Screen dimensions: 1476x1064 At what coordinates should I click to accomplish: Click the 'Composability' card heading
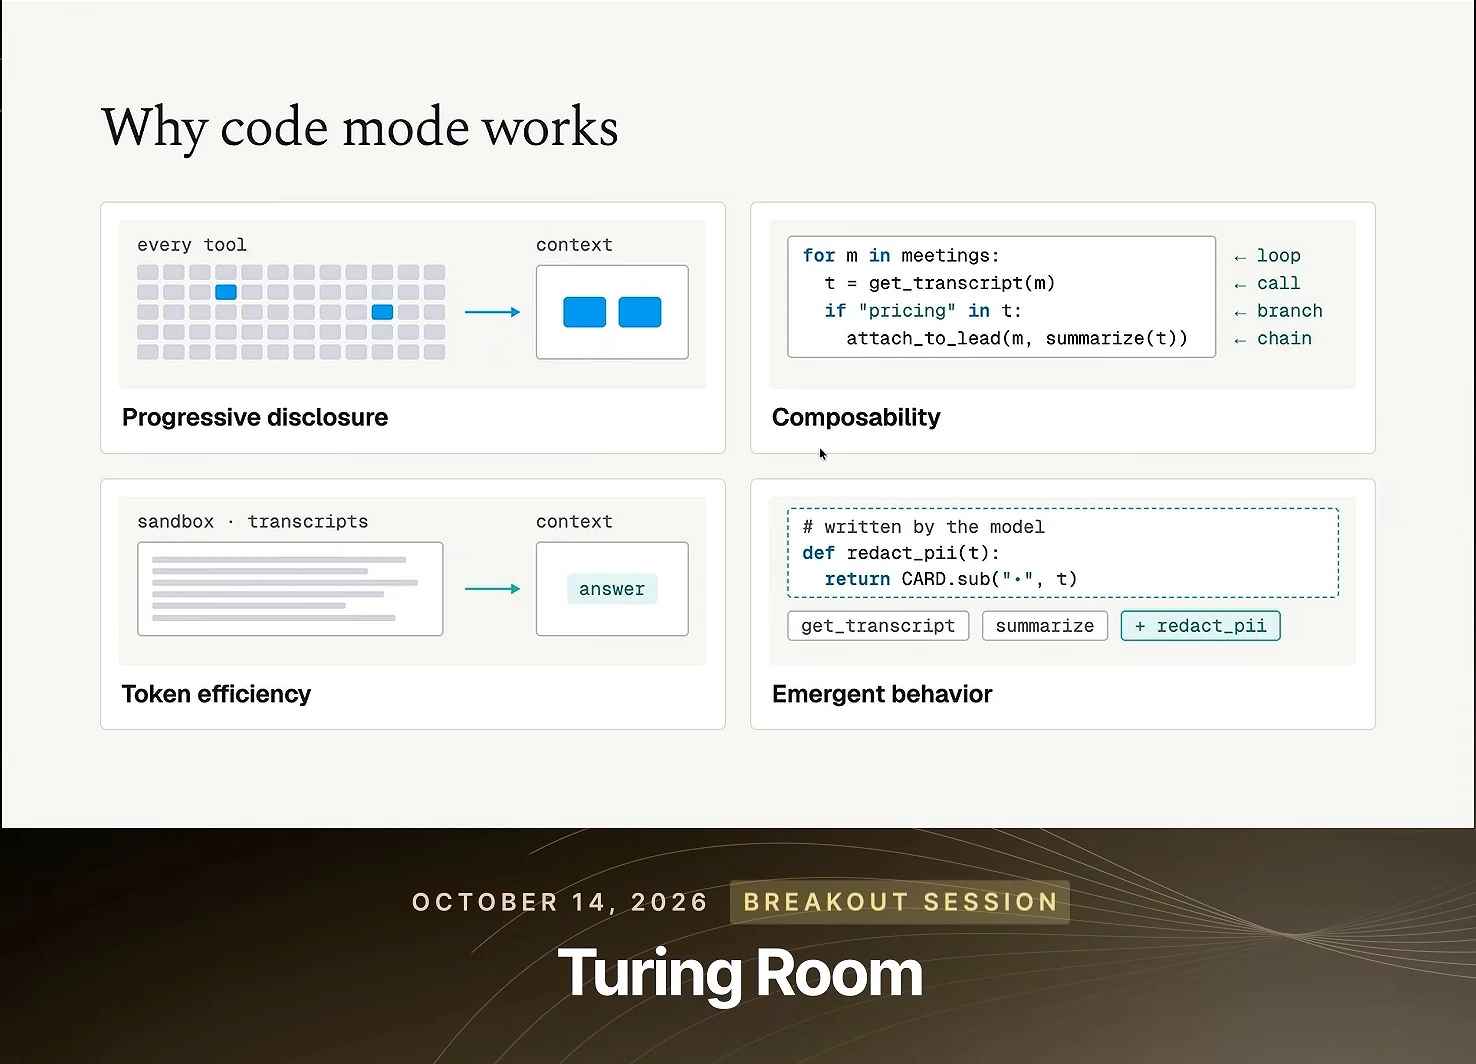(856, 417)
